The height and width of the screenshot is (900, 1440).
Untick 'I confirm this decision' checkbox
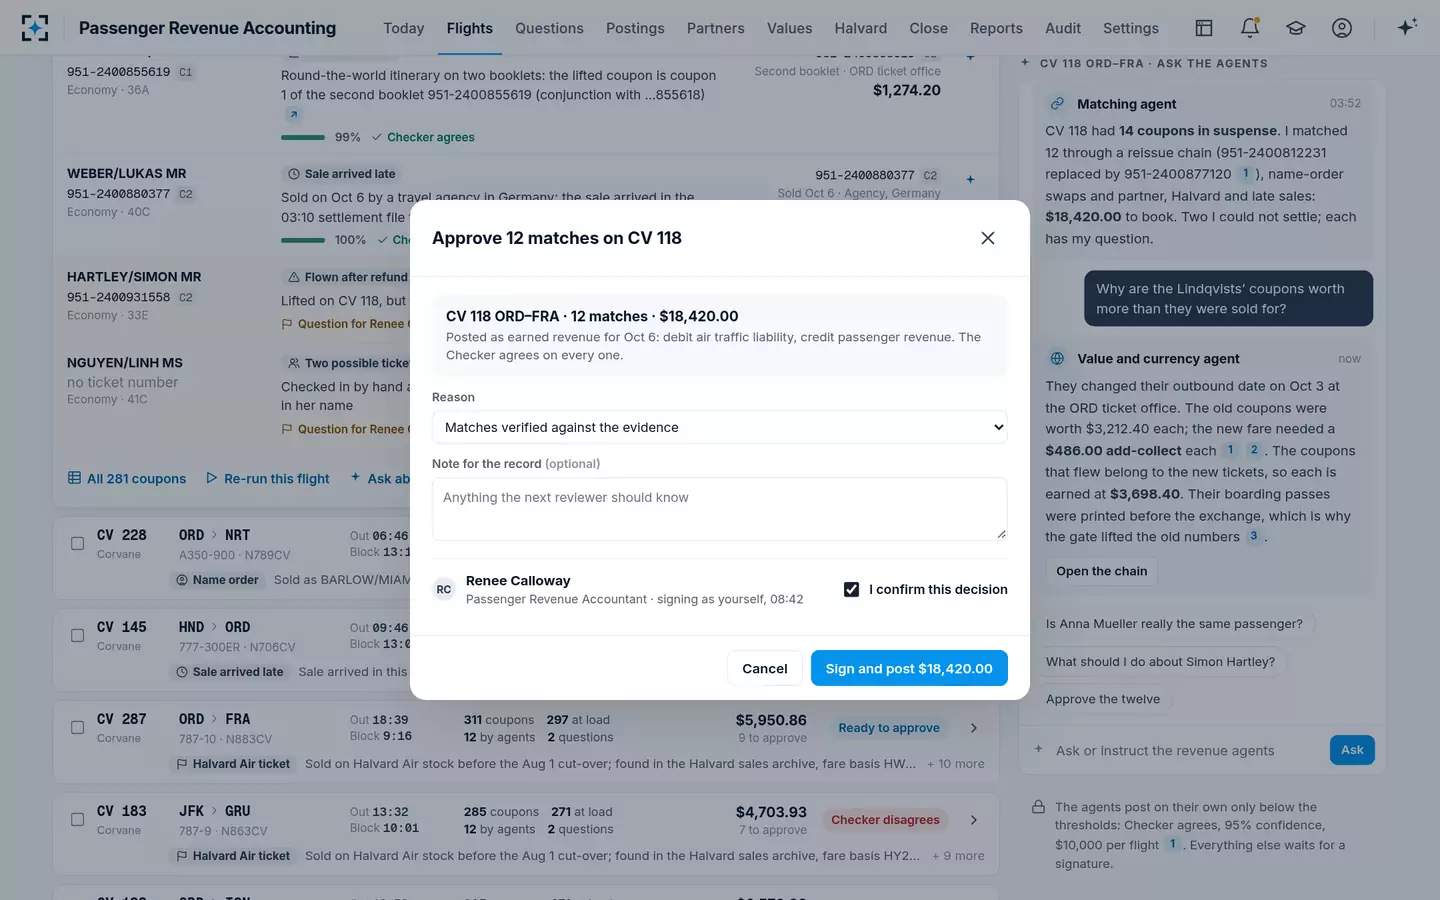(x=851, y=590)
